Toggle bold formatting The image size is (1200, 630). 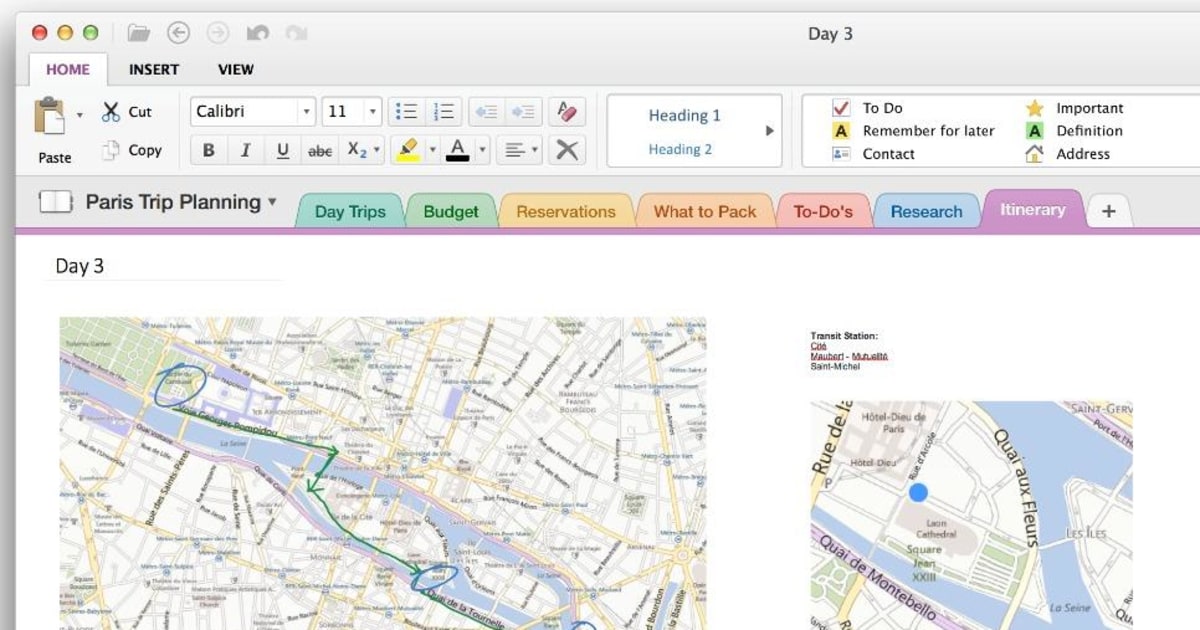click(x=208, y=149)
